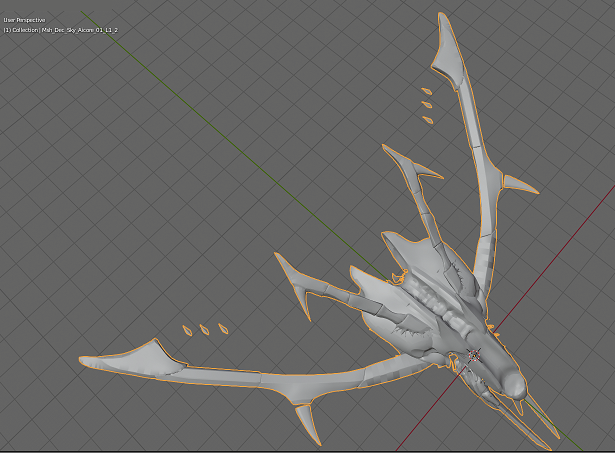This screenshot has height=453, width=615.
Task: Select the long left wing blade mesh
Action: pyautogui.click(x=251, y=378)
